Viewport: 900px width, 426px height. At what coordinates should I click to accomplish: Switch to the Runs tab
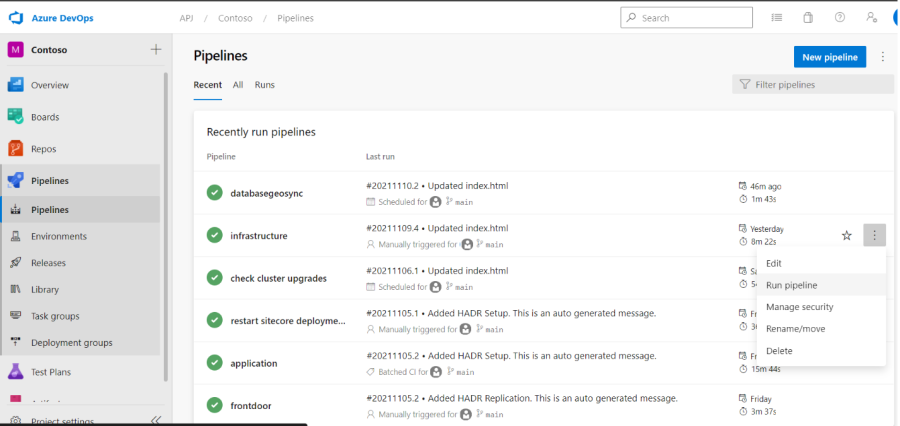click(264, 85)
